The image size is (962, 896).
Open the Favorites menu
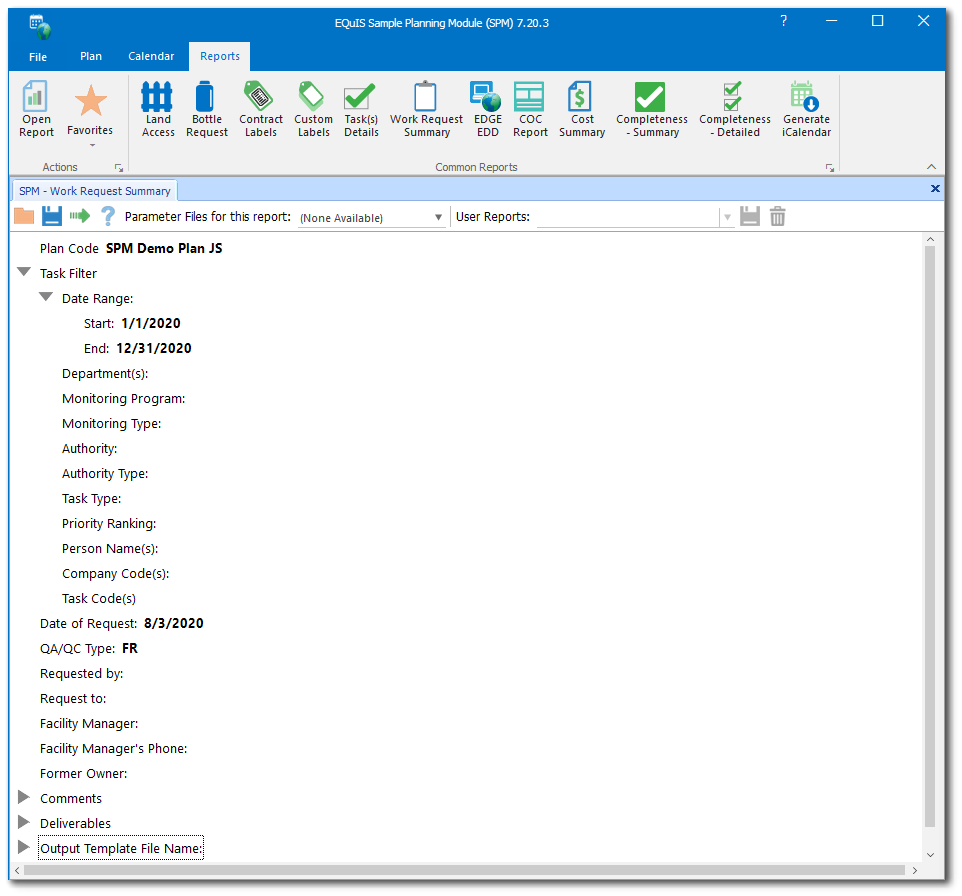pos(90,108)
